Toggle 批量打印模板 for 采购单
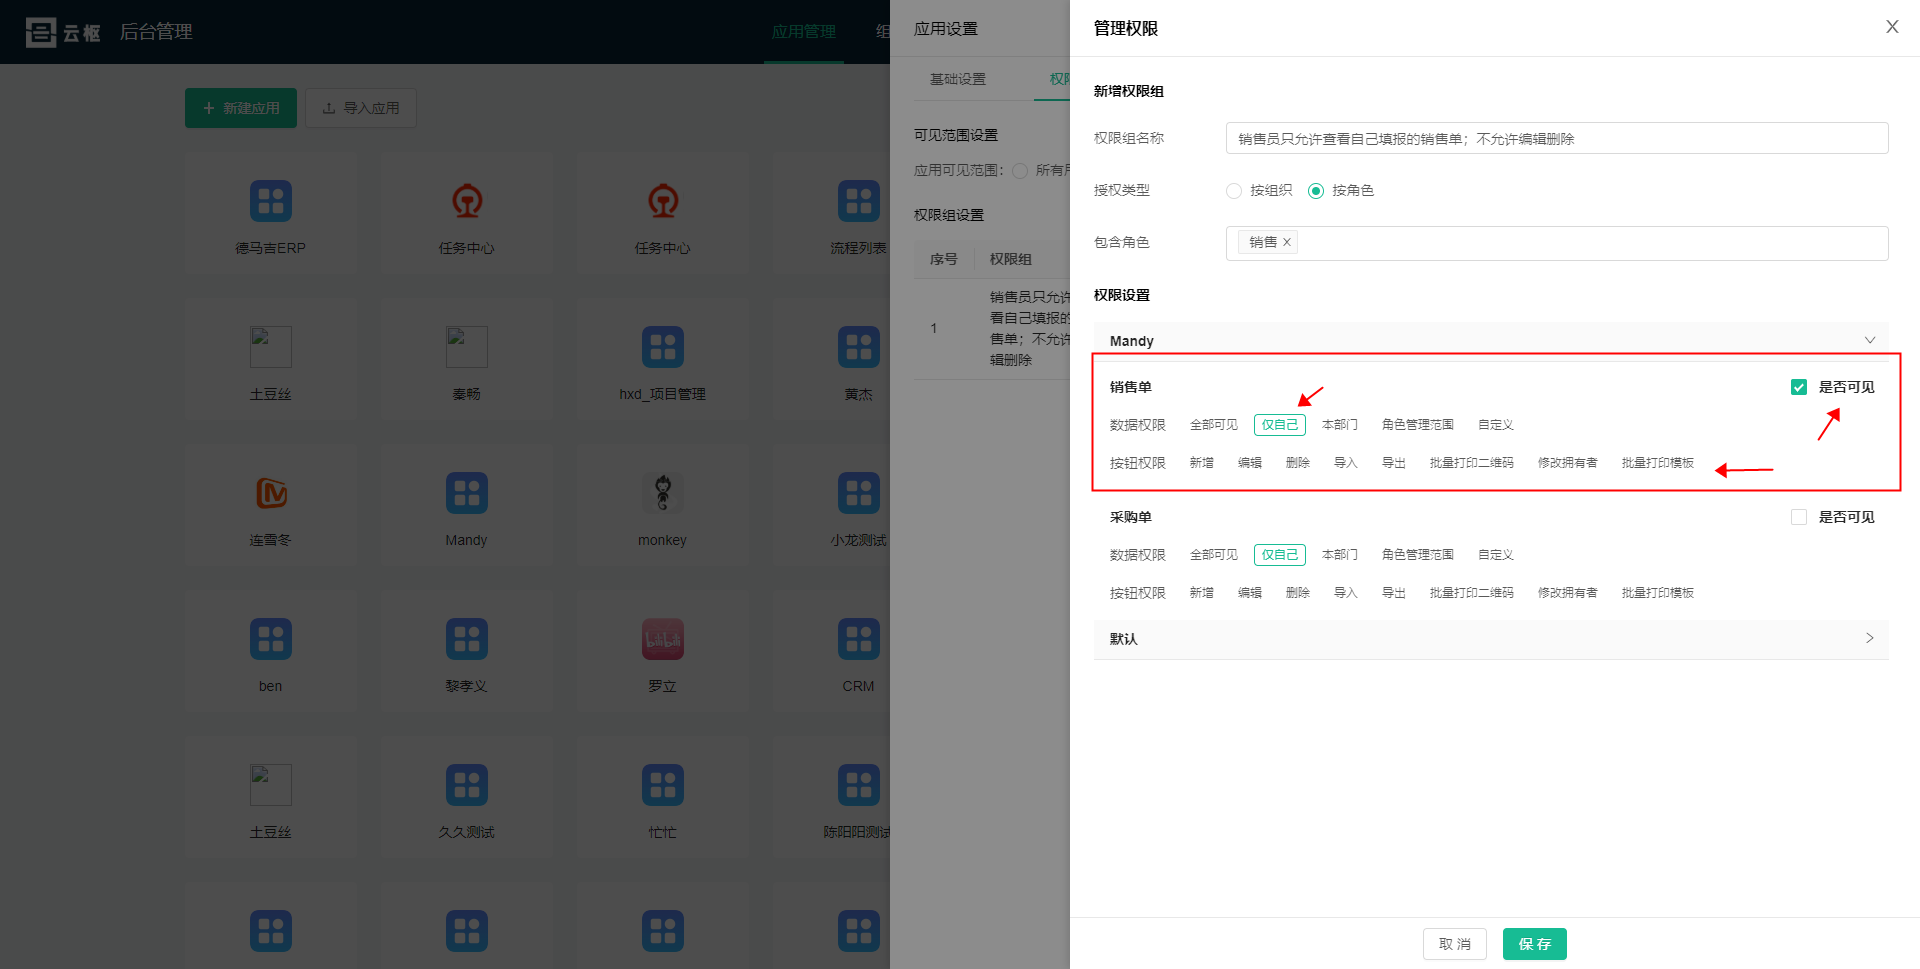 tap(1658, 593)
